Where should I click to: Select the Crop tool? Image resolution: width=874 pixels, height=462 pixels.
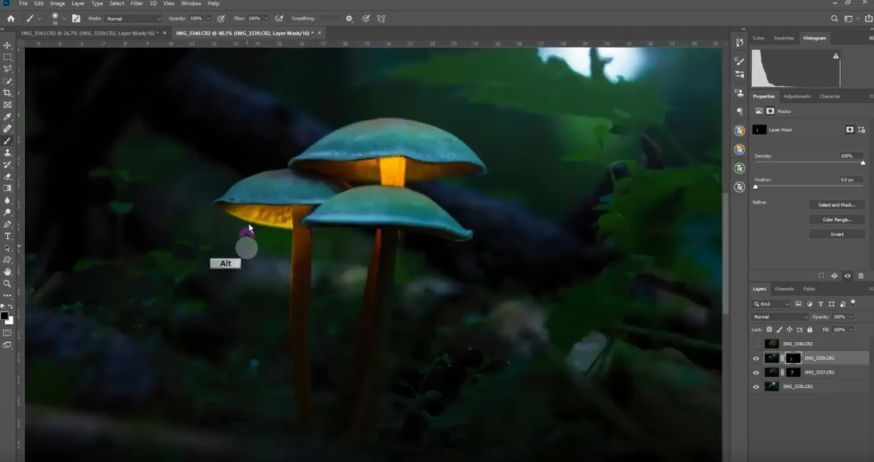pos(7,93)
